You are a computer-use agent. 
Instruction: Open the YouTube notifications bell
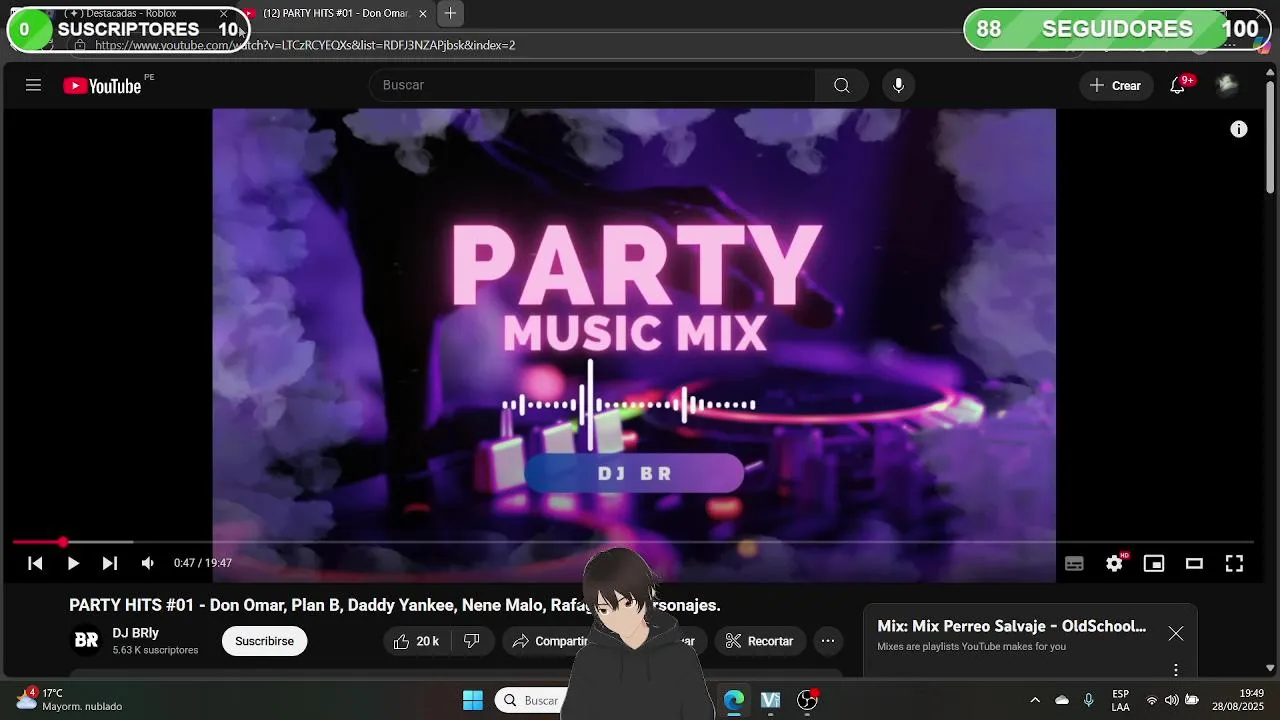point(1178,85)
